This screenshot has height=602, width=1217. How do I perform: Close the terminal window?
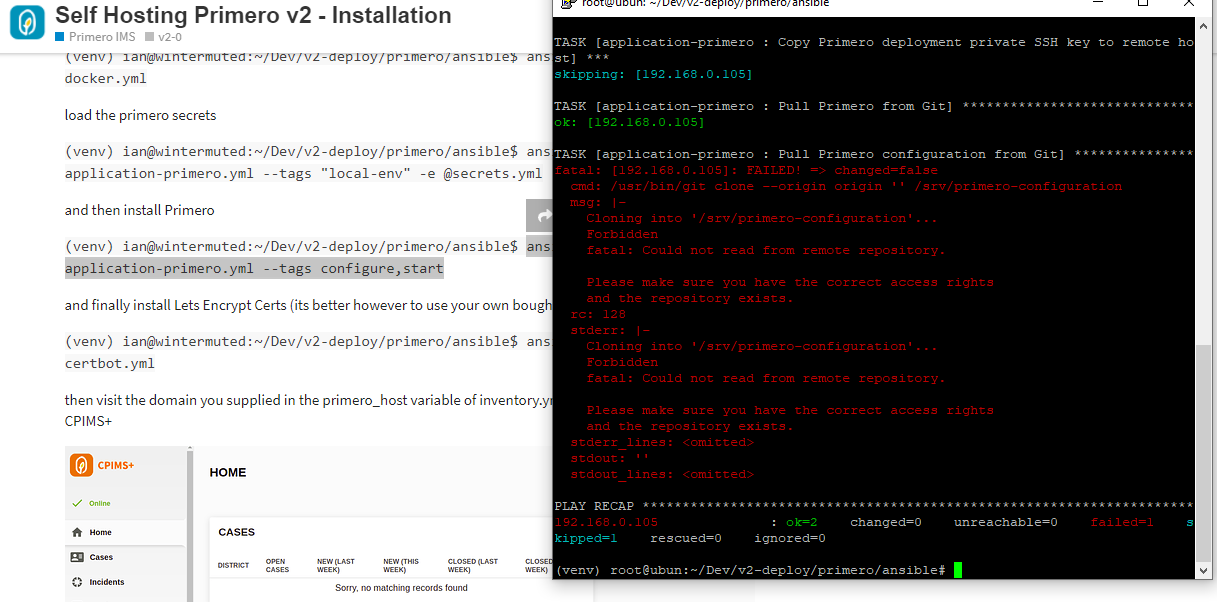coord(1189,3)
